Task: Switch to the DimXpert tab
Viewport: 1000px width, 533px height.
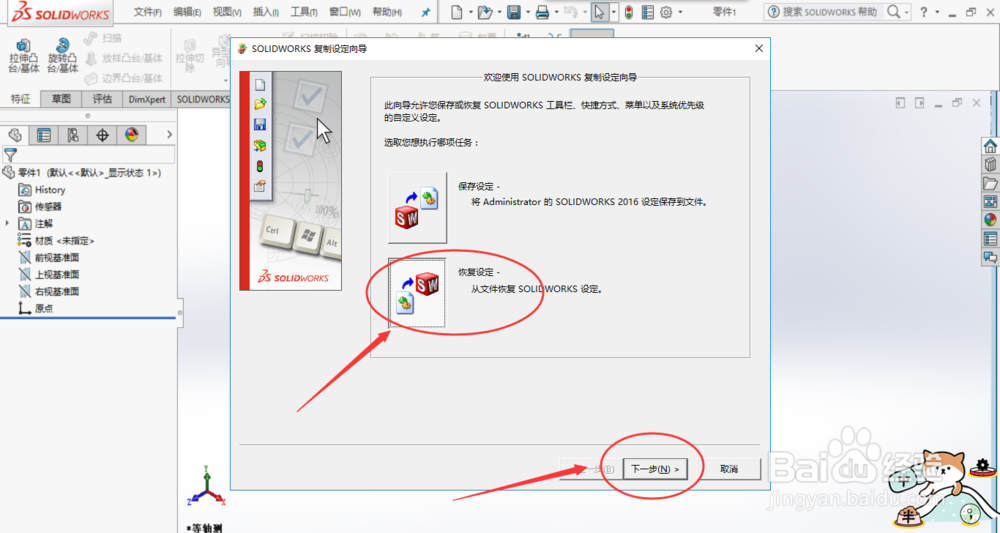Action: point(147,99)
